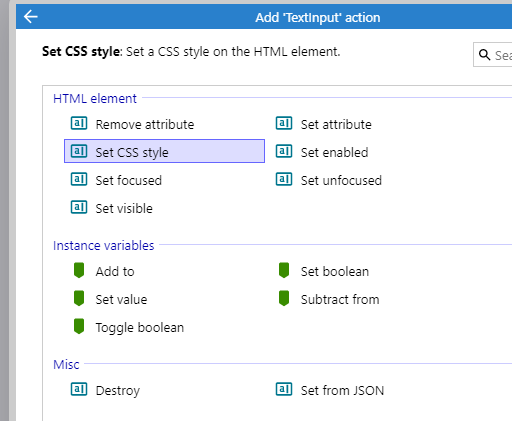The height and width of the screenshot is (421, 512).
Task: Click the Set attribute action icon
Action: pos(284,123)
